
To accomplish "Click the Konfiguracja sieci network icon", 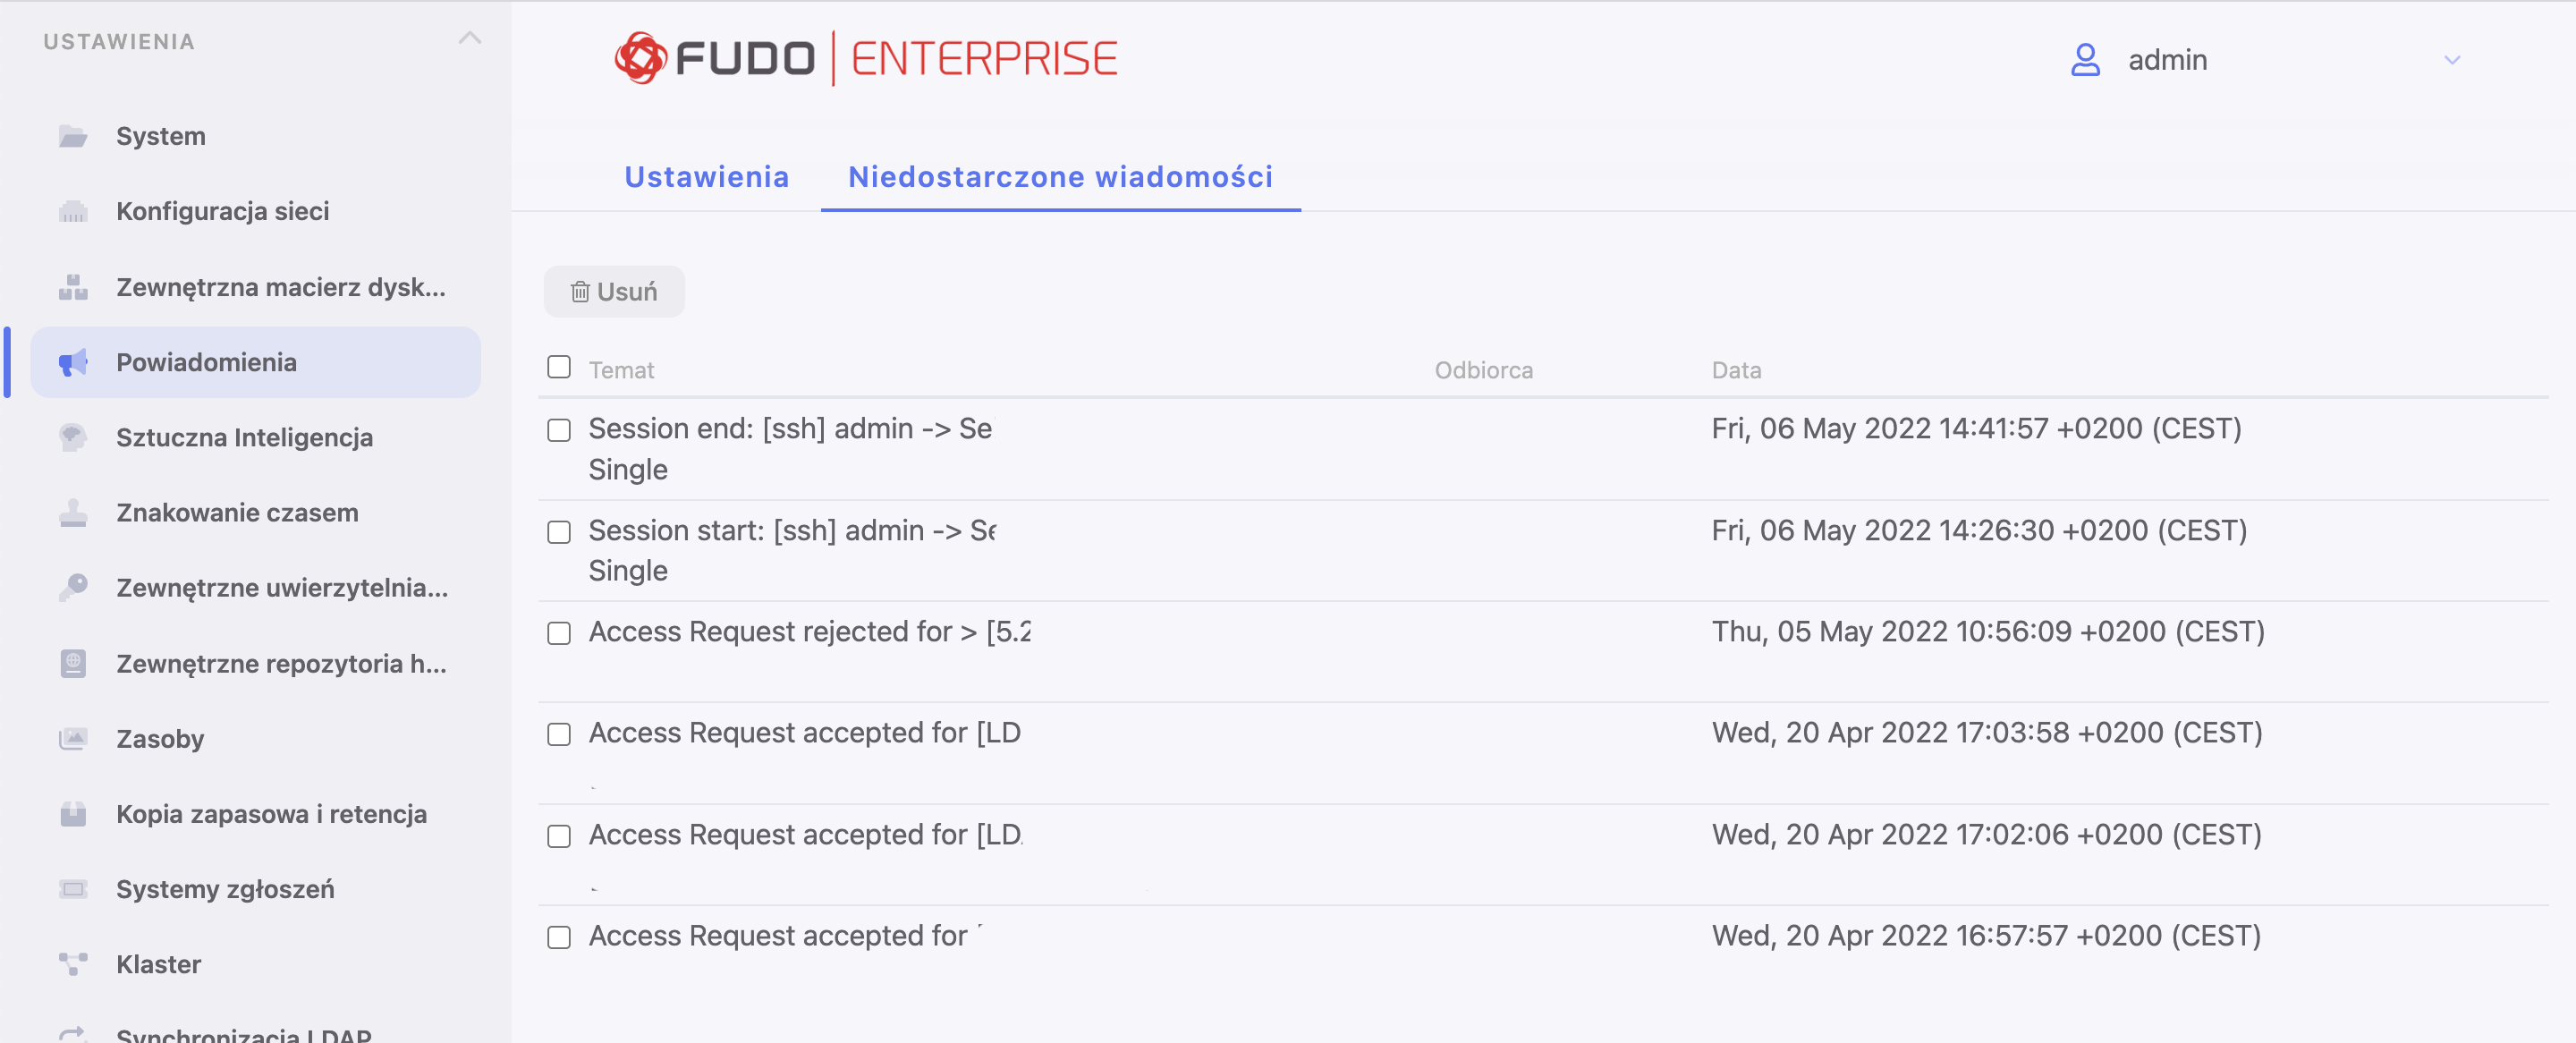I will [73, 211].
